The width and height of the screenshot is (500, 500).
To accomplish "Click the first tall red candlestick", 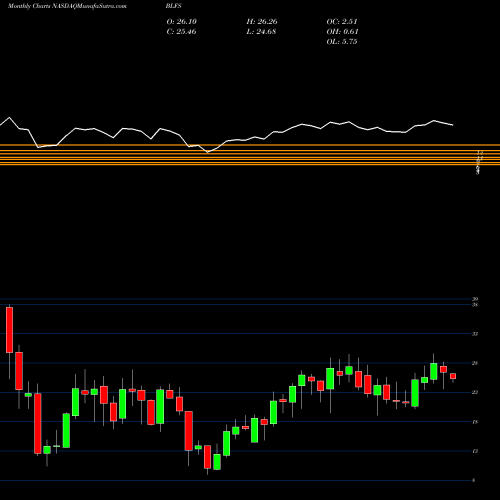I will [x=9, y=330].
